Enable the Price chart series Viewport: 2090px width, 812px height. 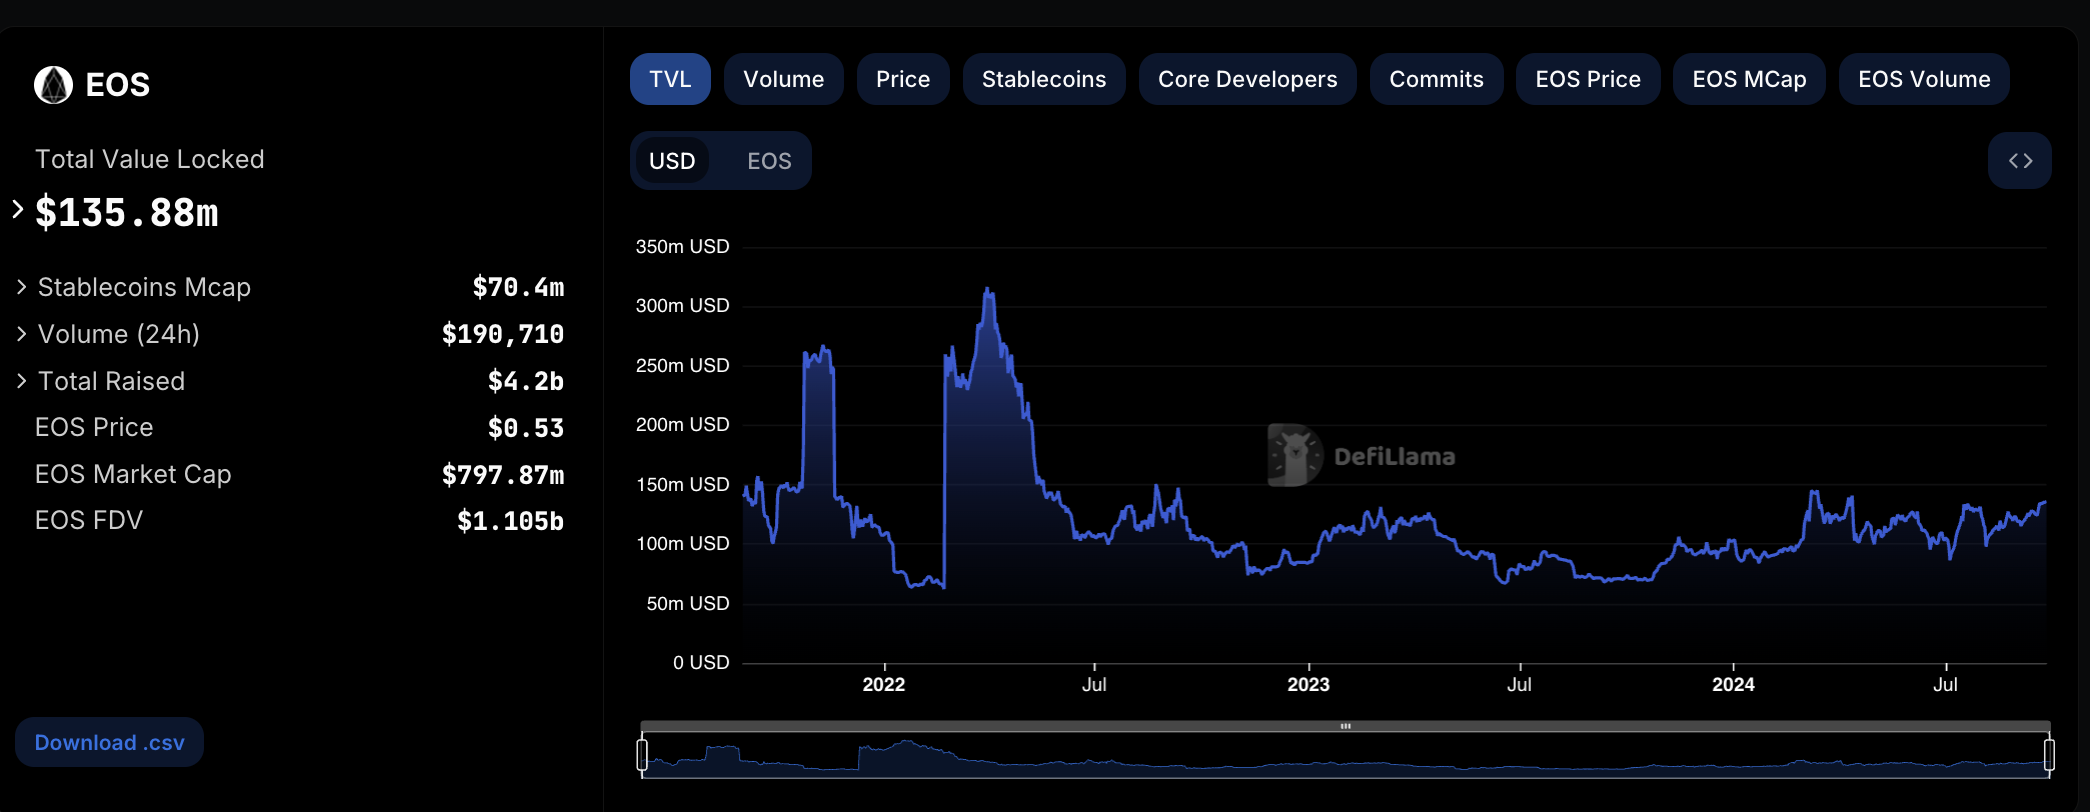(x=902, y=80)
